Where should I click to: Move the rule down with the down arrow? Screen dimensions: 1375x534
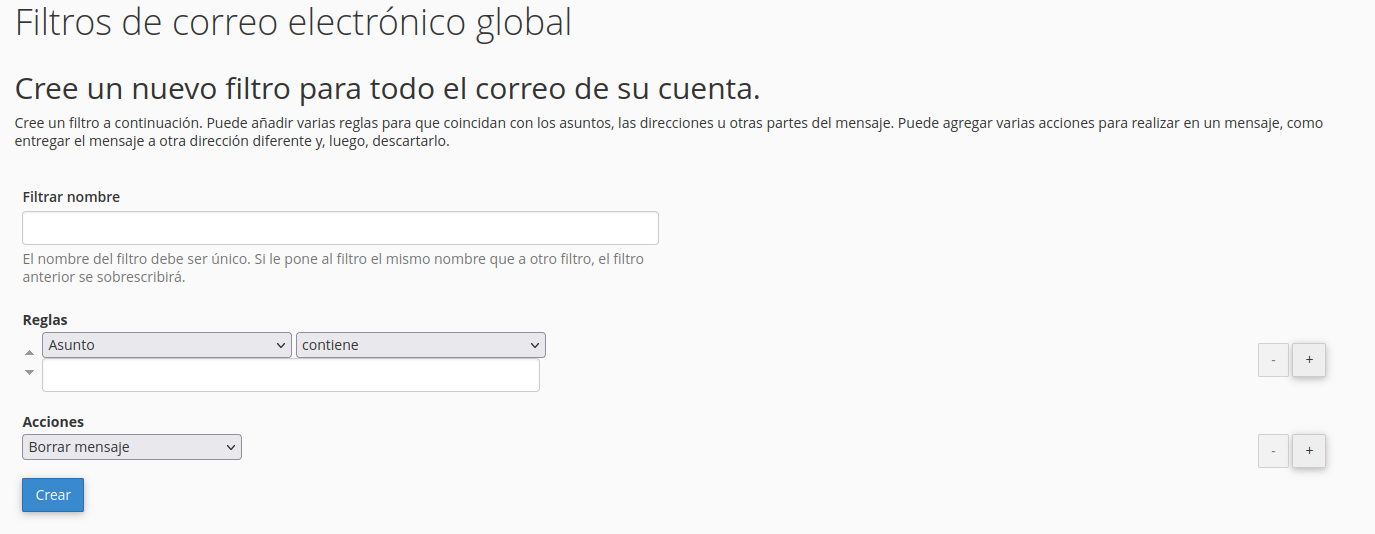pos(29,372)
